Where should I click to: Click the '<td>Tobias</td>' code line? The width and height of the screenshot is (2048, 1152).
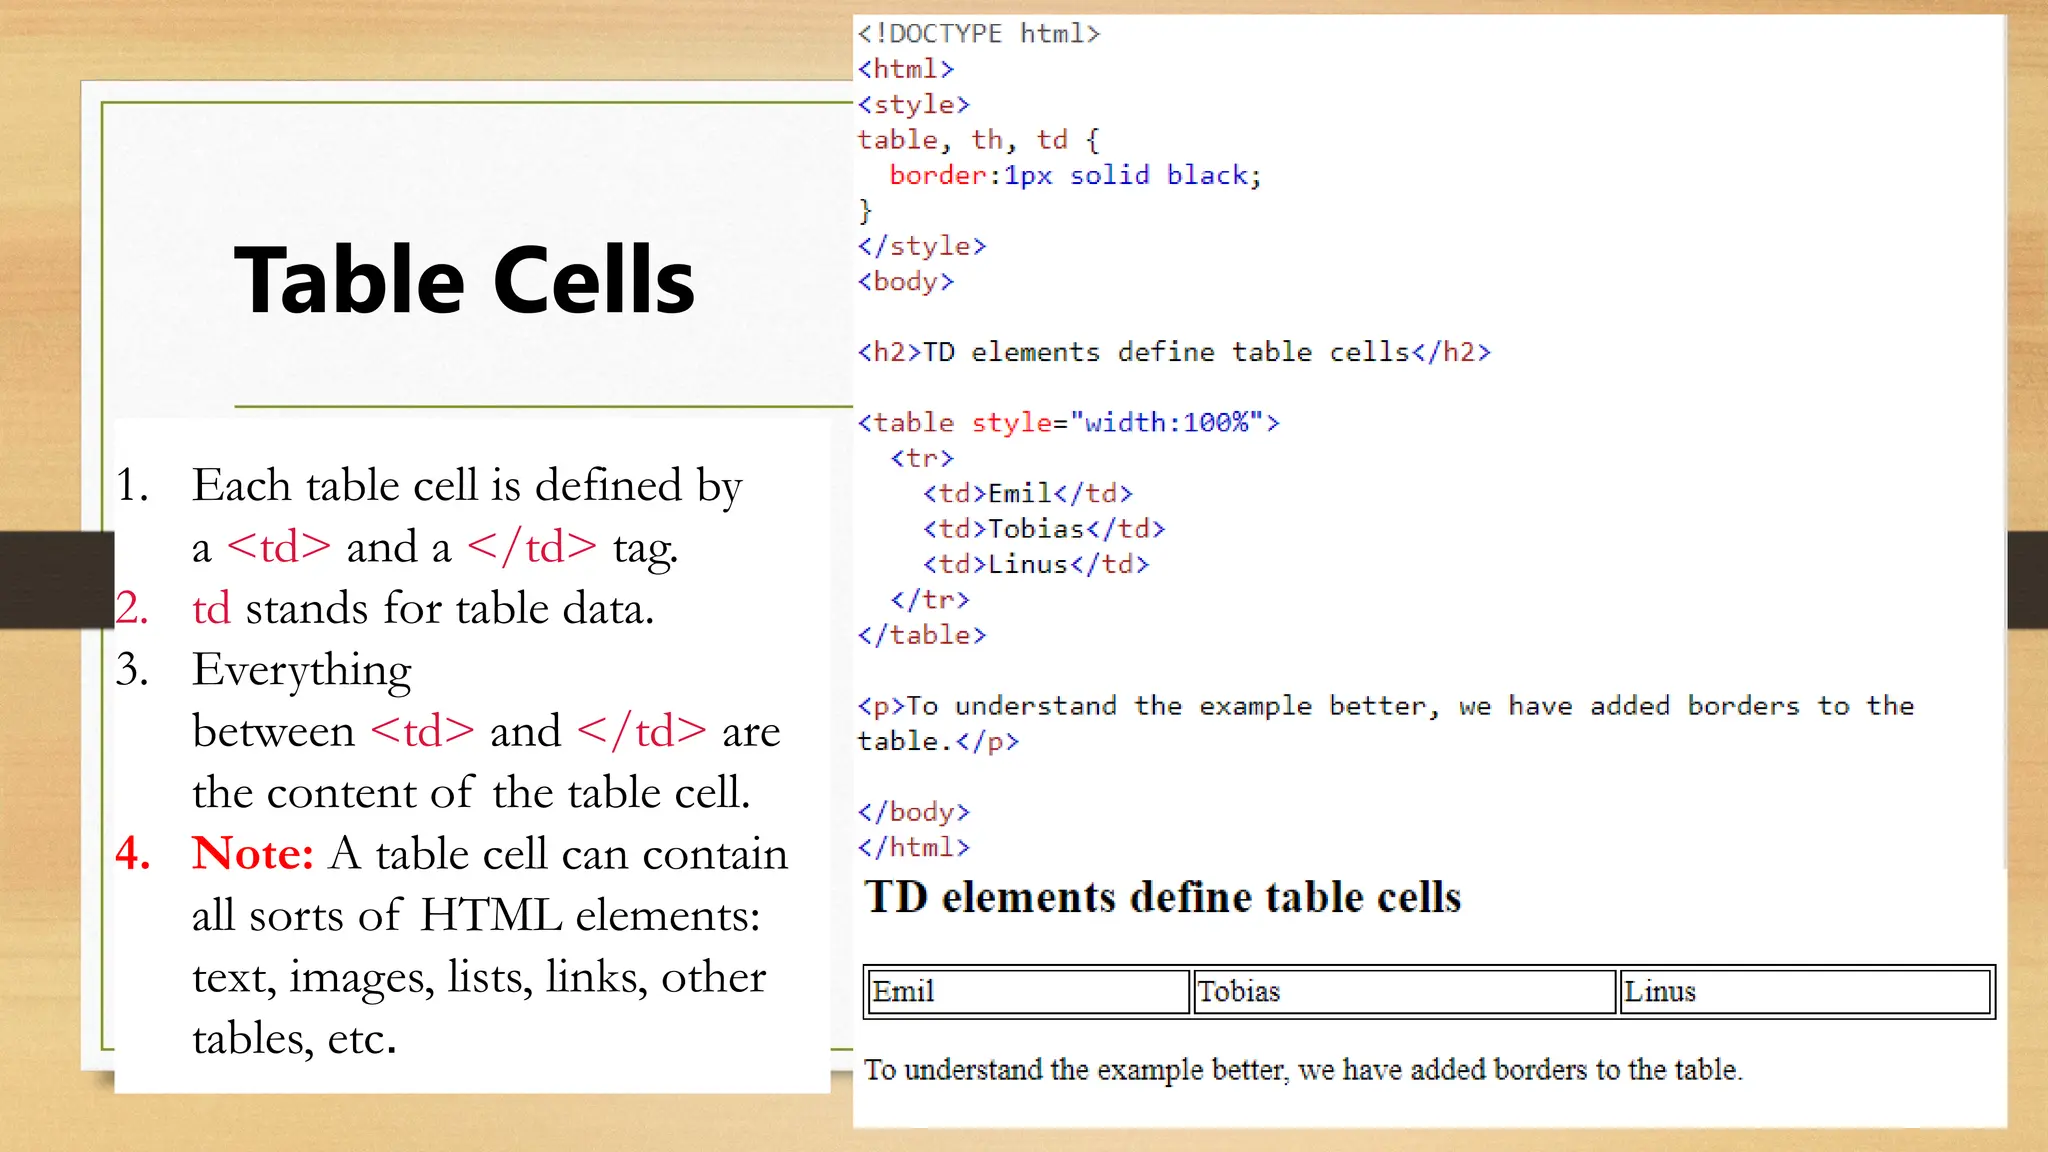(x=1044, y=528)
